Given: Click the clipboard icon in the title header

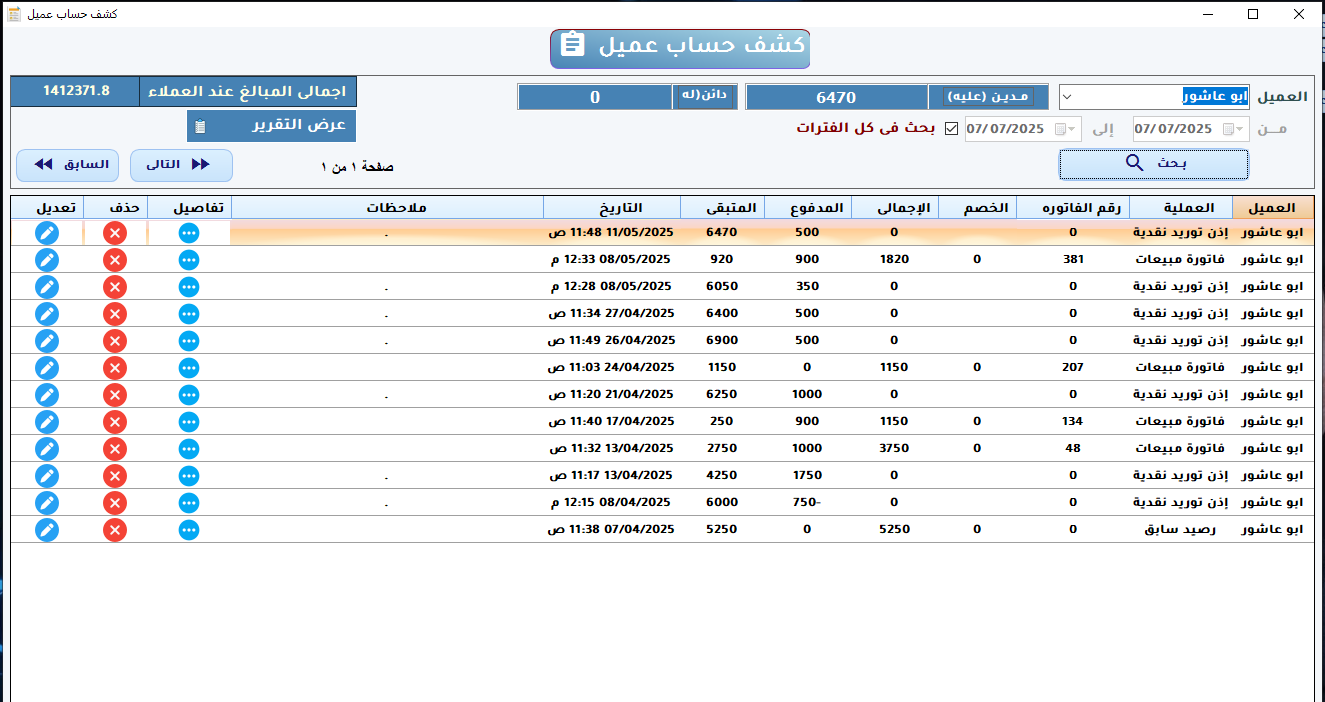Looking at the screenshot, I should coord(572,48).
